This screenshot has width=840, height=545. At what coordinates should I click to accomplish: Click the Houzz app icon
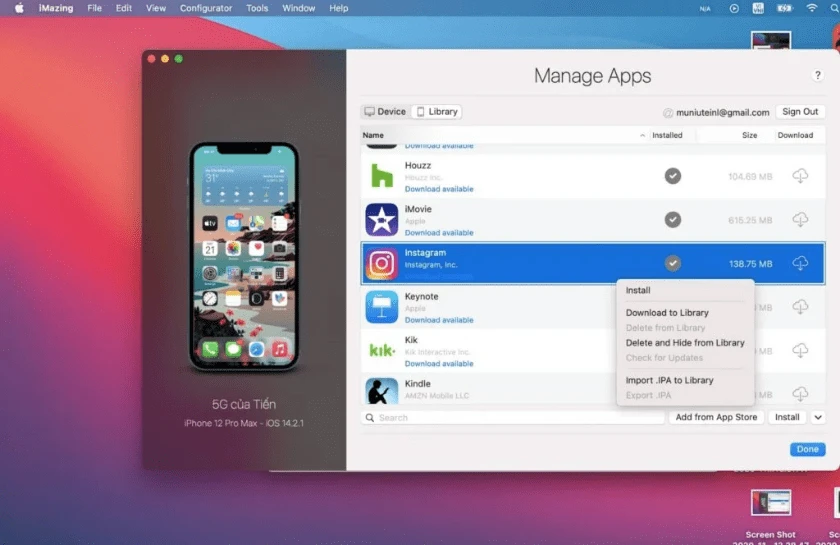tap(381, 176)
